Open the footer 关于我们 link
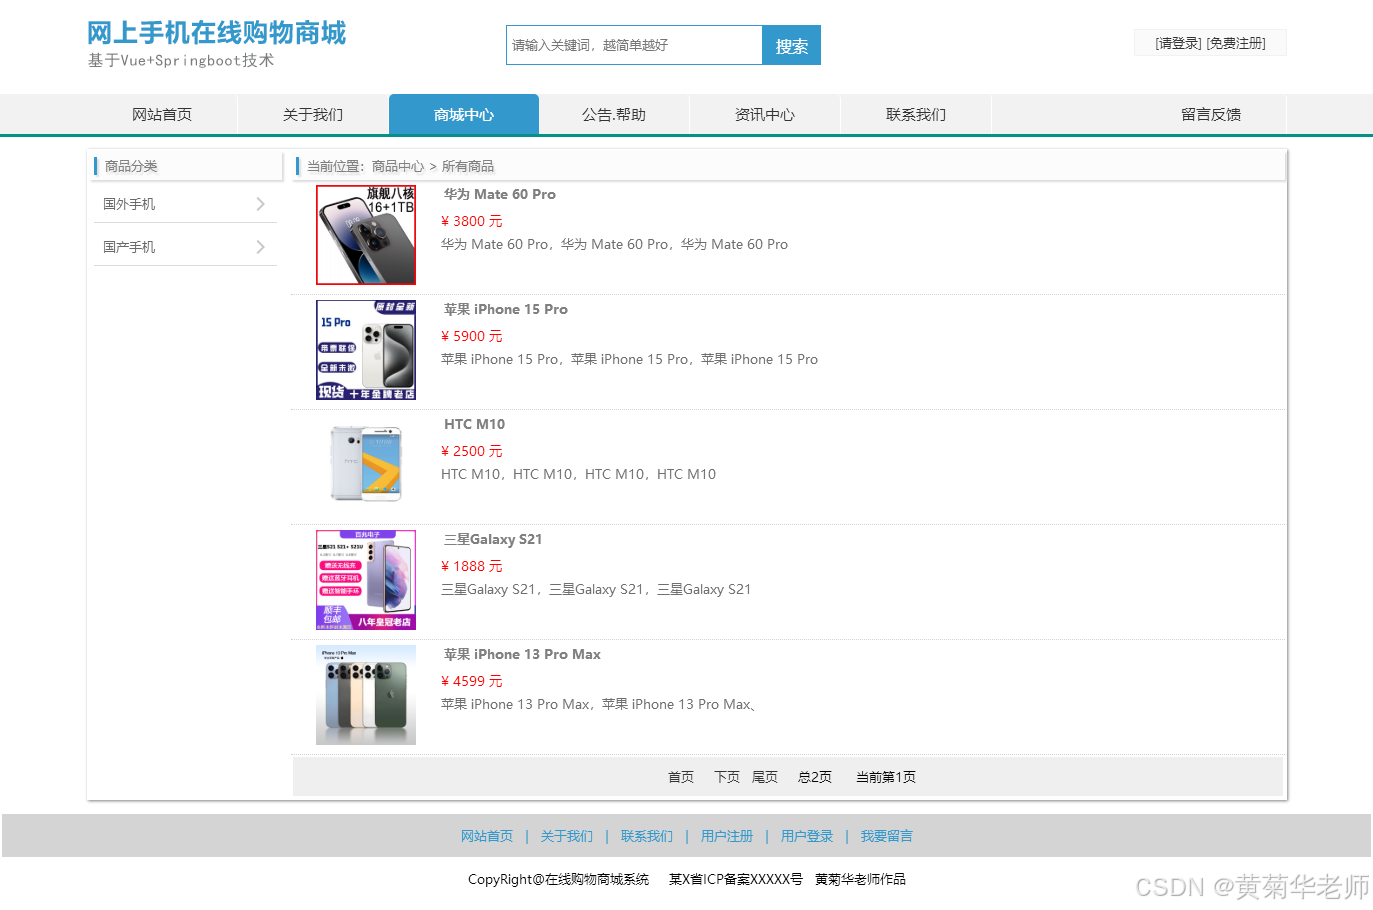This screenshot has height=910, width=1373. 567,836
